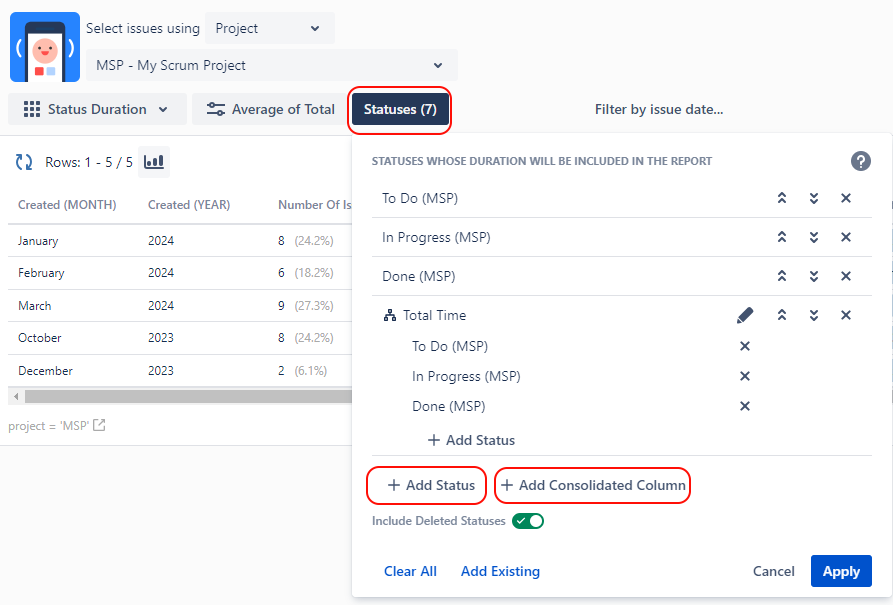893x605 pixels.
Task: Remove Done (MSP) from Total Time
Action: coord(744,406)
